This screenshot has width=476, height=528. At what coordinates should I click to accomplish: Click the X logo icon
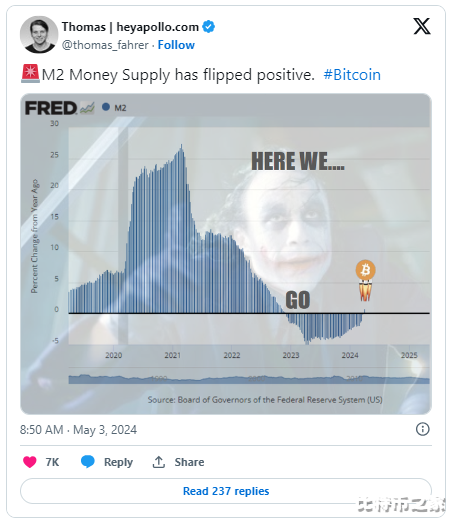coord(422,26)
